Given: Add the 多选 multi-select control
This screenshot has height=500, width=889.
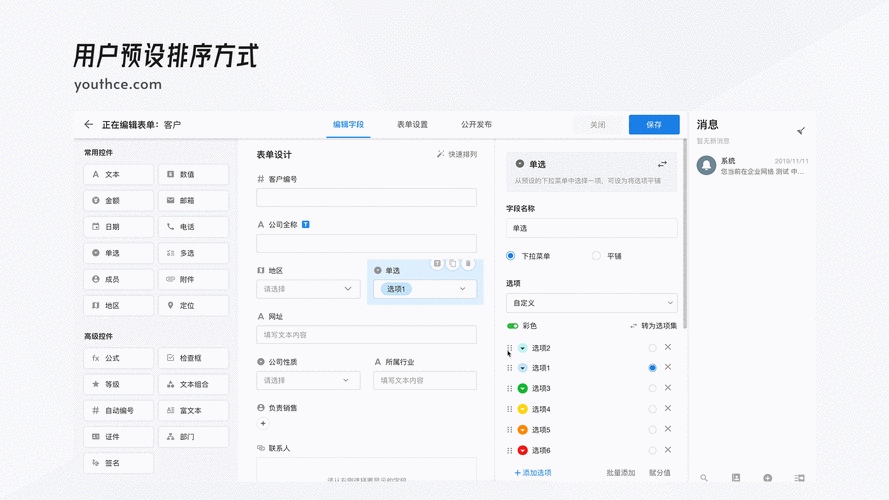Looking at the screenshot, I should [193, 253].
